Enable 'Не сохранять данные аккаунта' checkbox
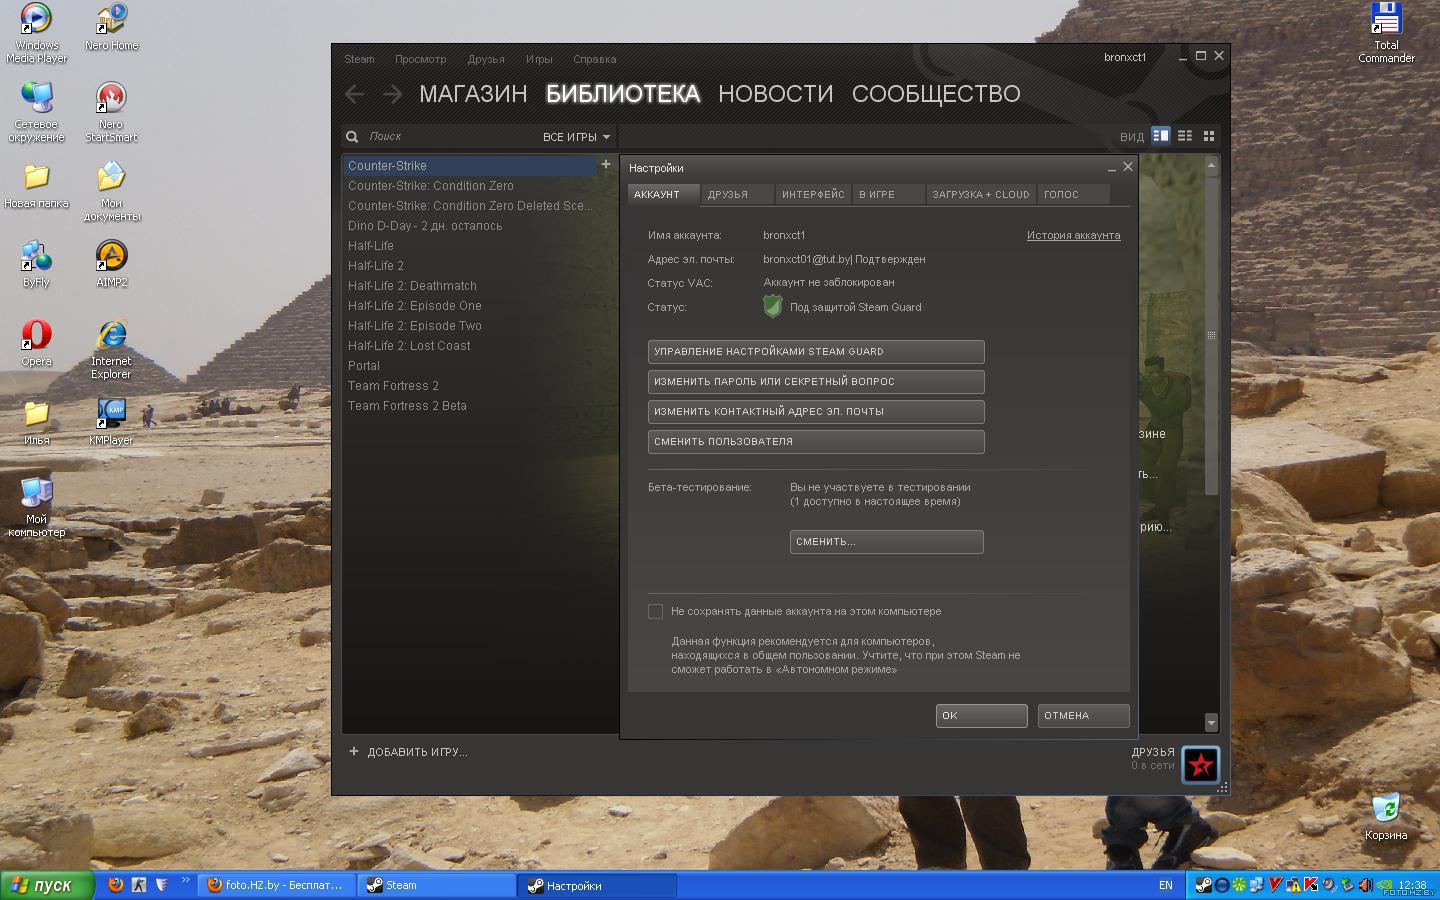Image resolution: width=1440 pixels, height=900 pixels. (655, 611)
